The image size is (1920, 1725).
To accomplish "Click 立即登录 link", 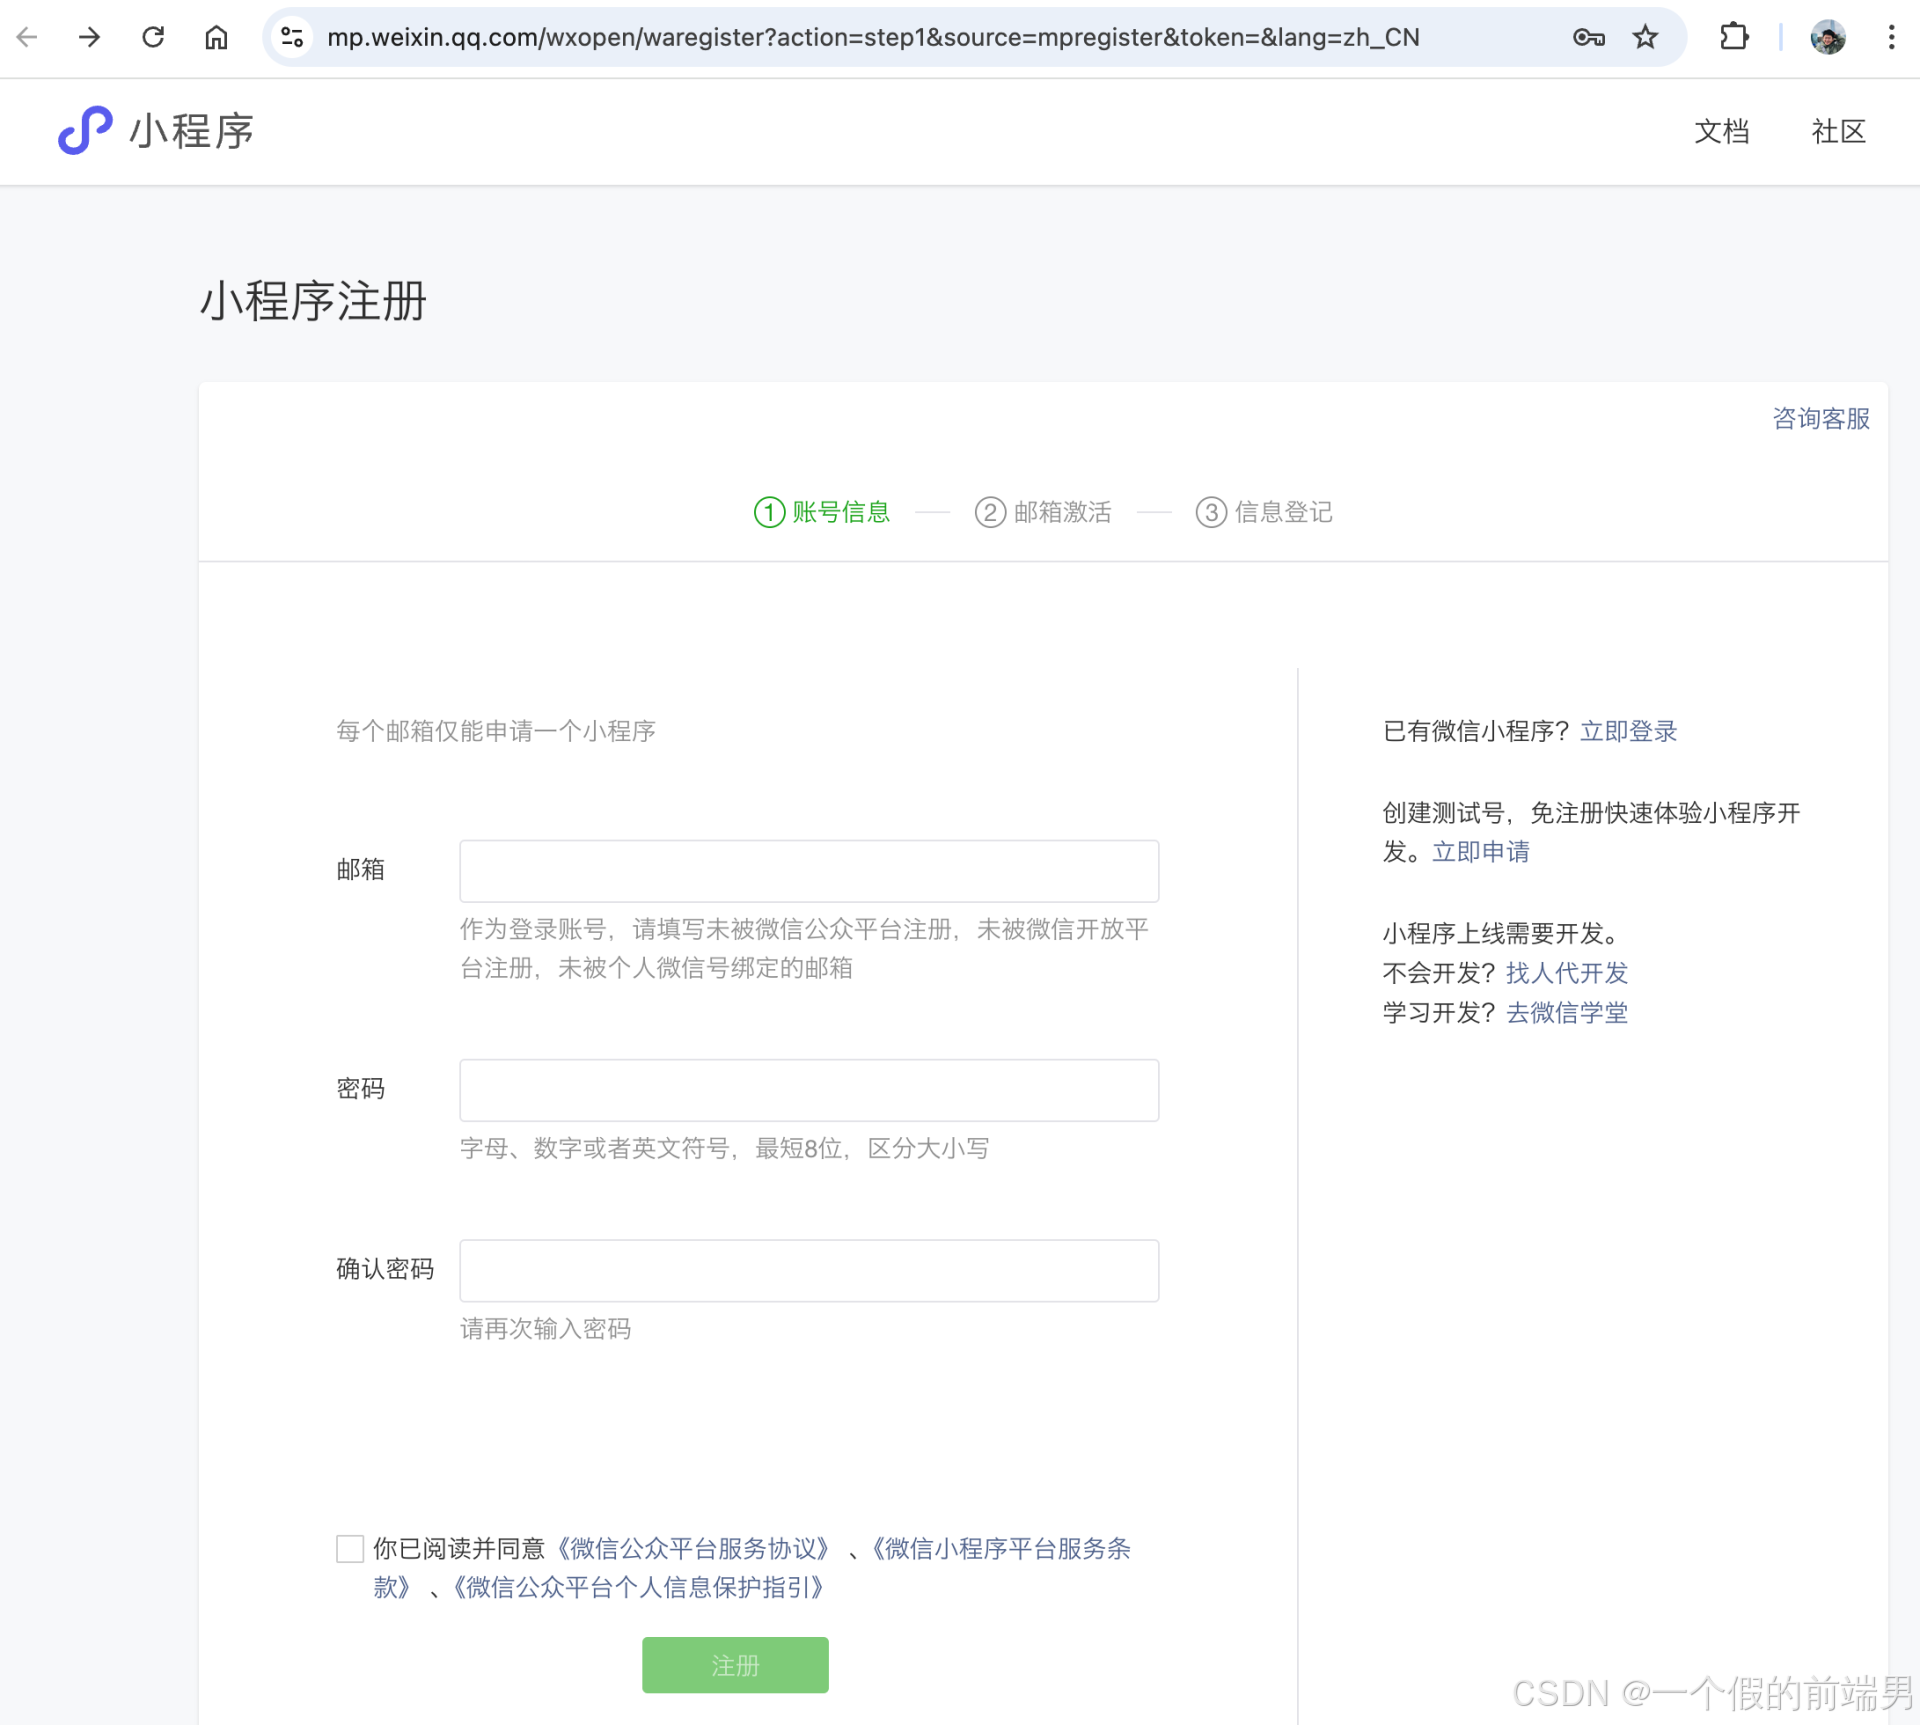I will [1628, 731].
